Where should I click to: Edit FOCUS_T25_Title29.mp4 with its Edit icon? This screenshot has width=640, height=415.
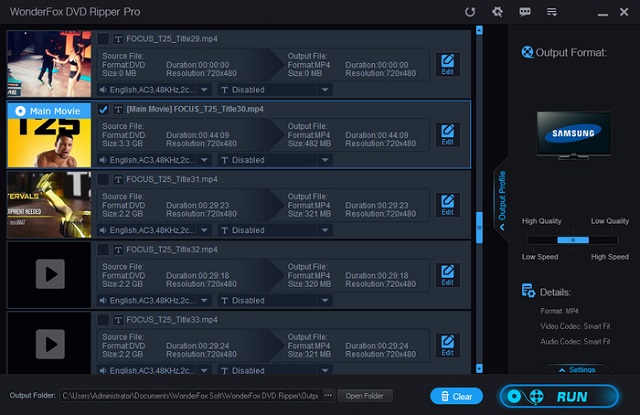(447, 64)
